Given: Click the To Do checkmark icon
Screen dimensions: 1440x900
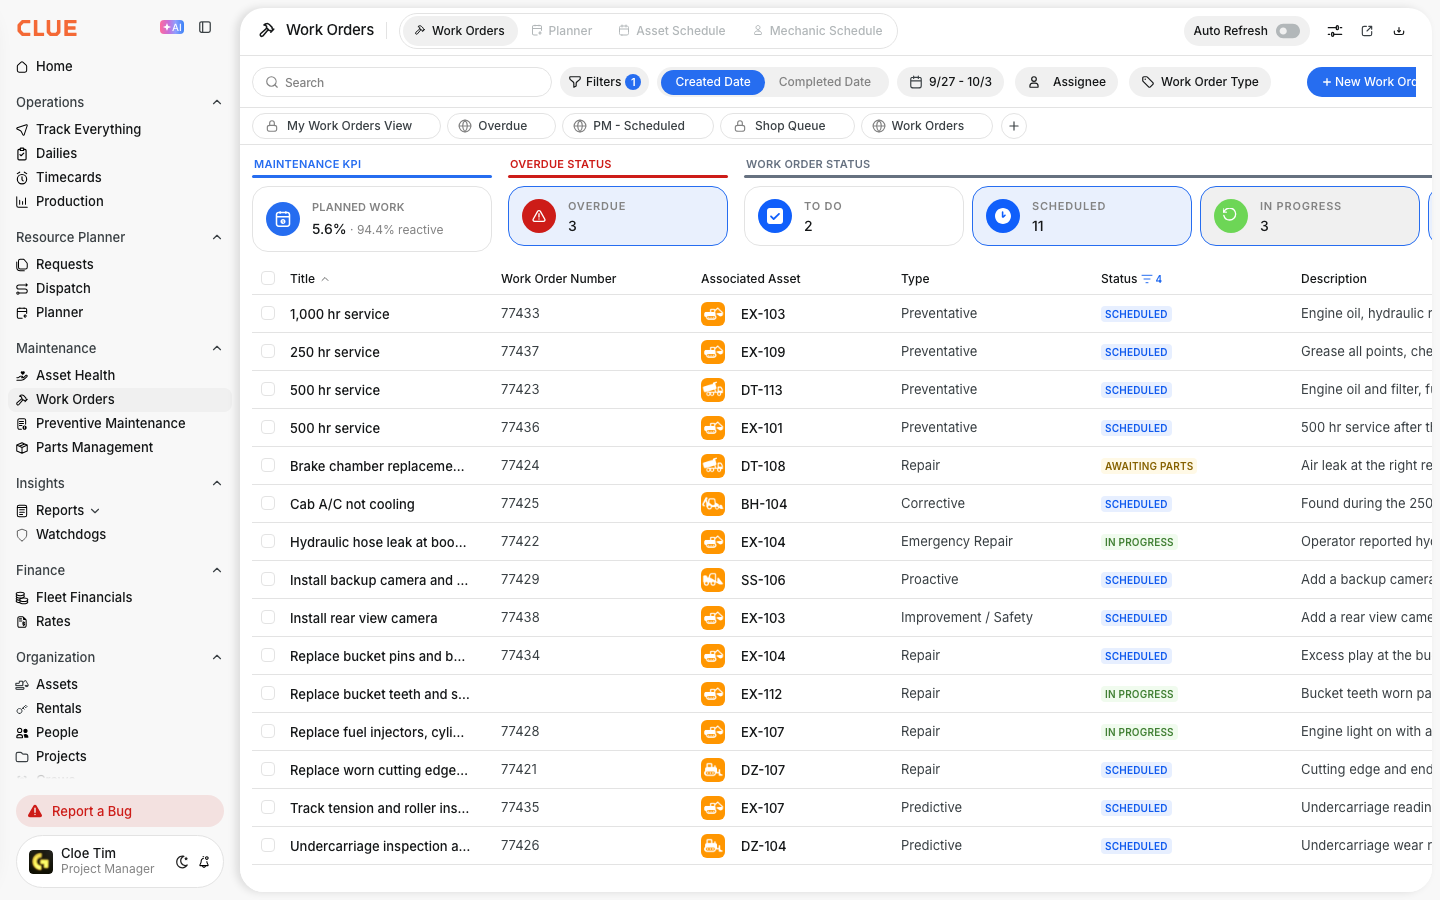Looking at the screenshot, I should 775,216.
